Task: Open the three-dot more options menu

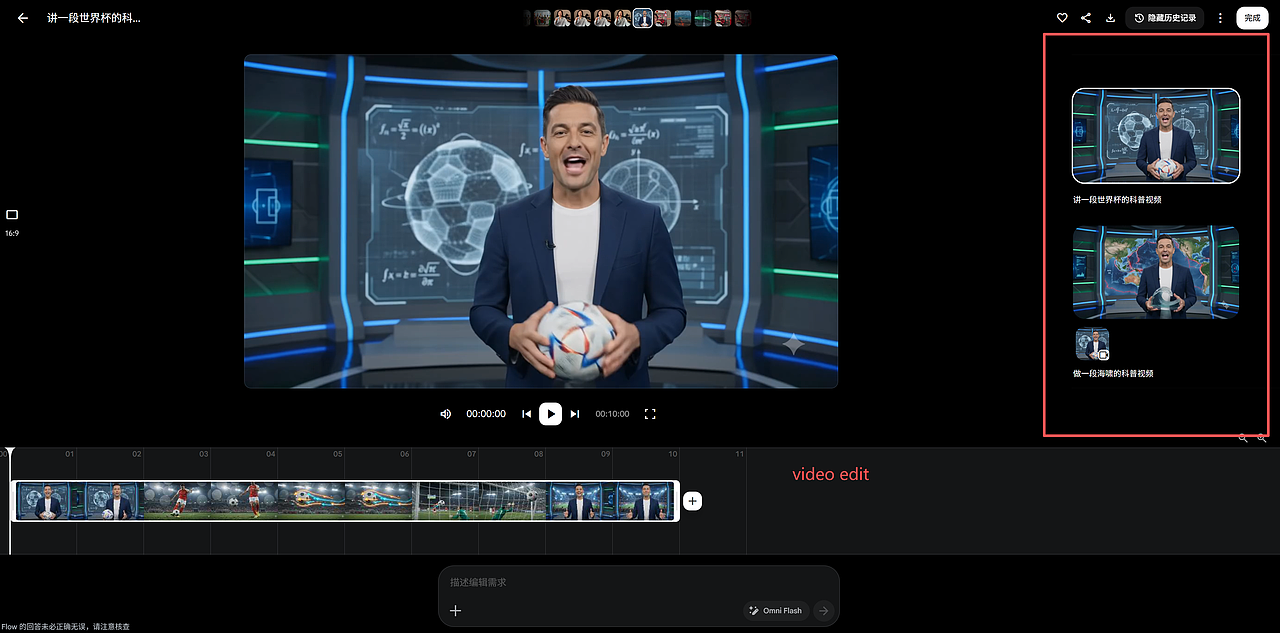Action: [x=1220, y=18]
